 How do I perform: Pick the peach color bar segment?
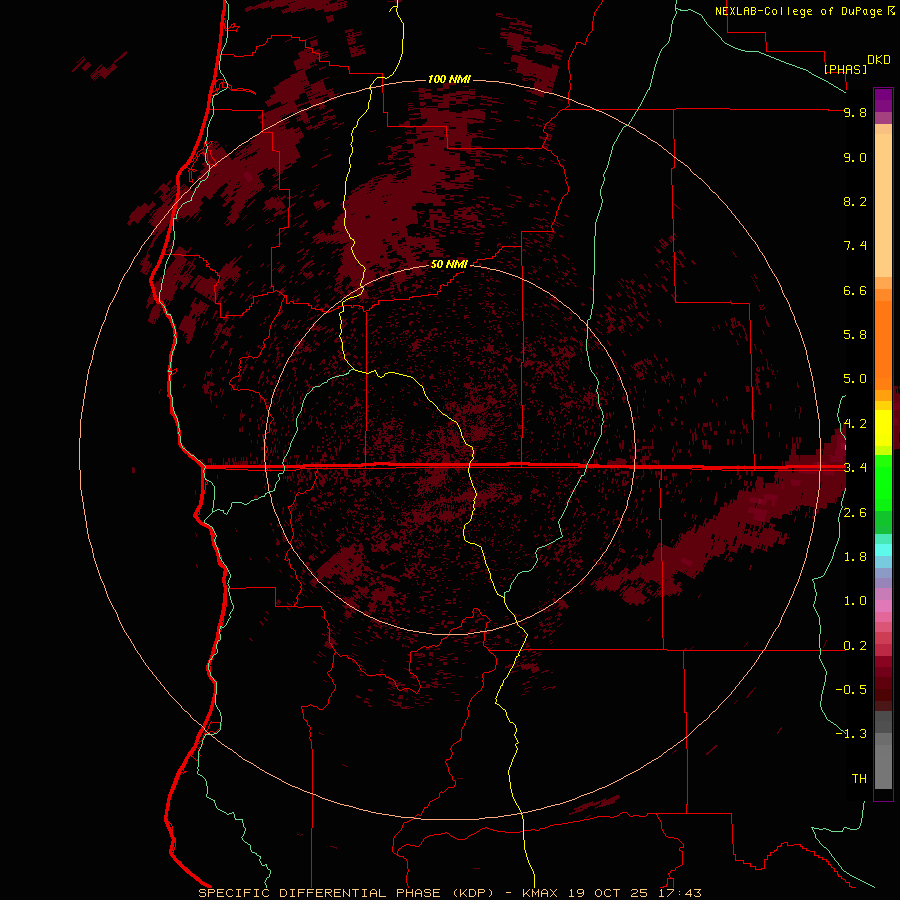[883, 205]
